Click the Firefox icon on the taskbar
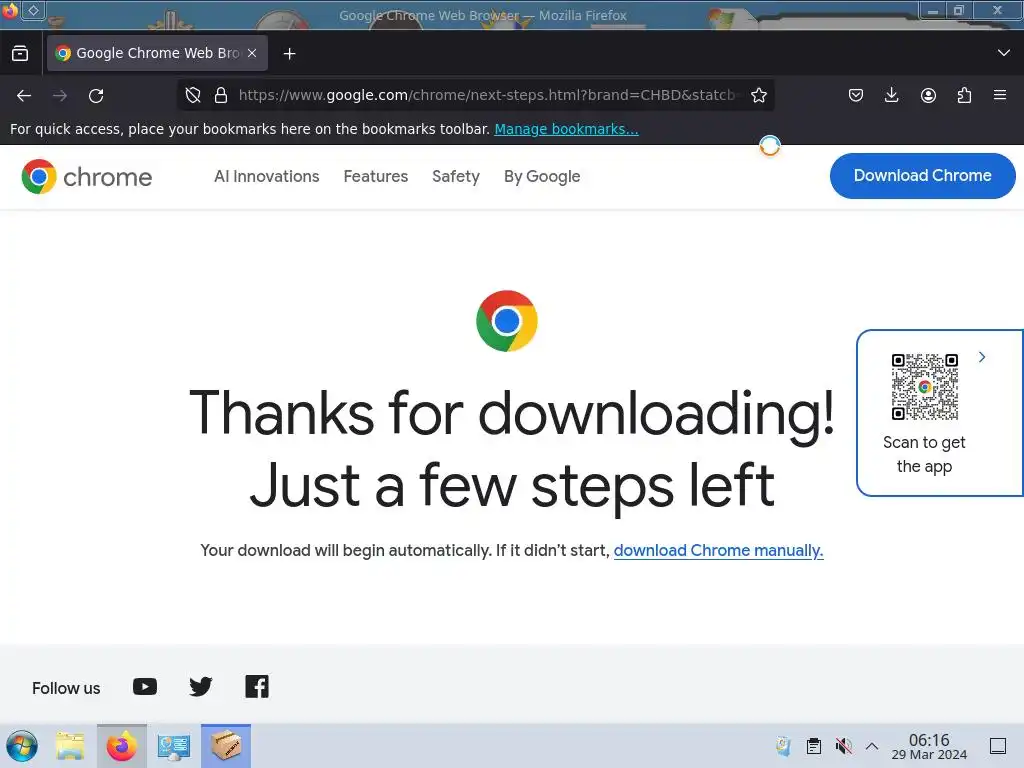 (121, 746)
